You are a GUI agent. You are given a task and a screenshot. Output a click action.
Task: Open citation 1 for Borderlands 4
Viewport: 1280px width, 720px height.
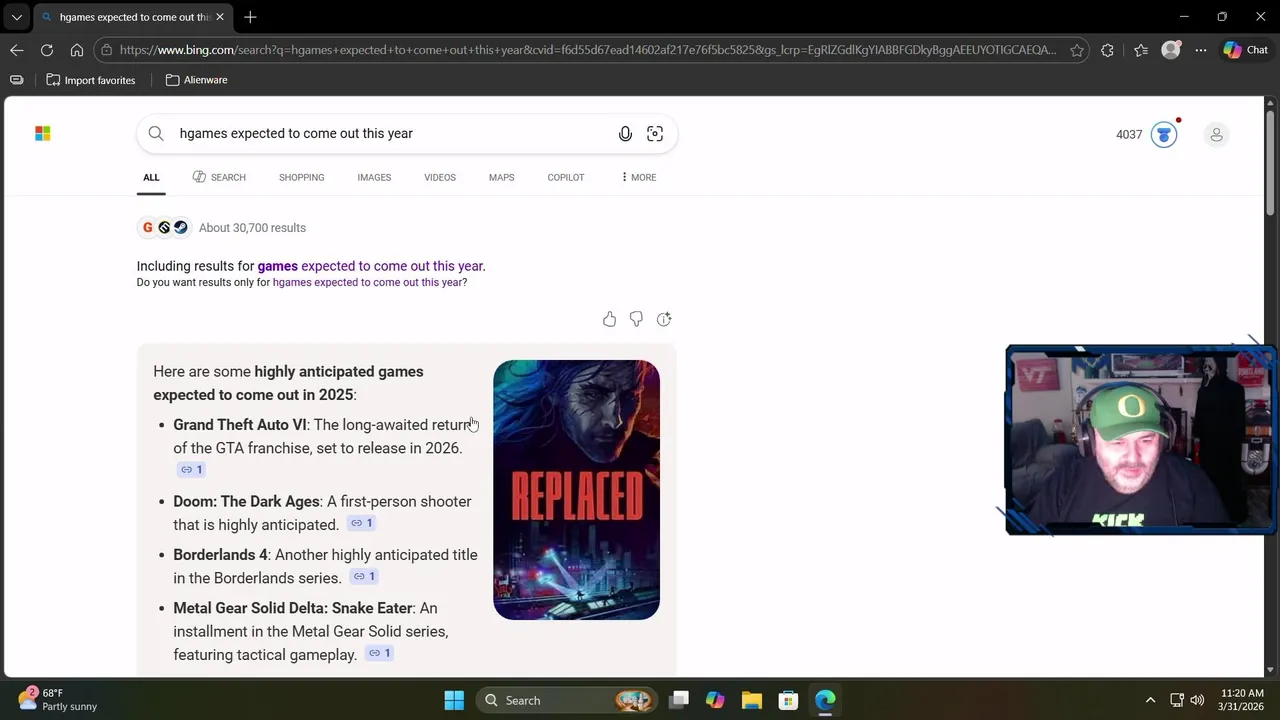[364, 576]
